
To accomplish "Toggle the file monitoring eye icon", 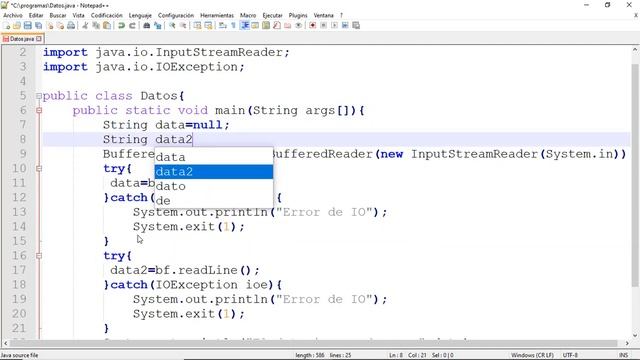I will pos(298,25).
